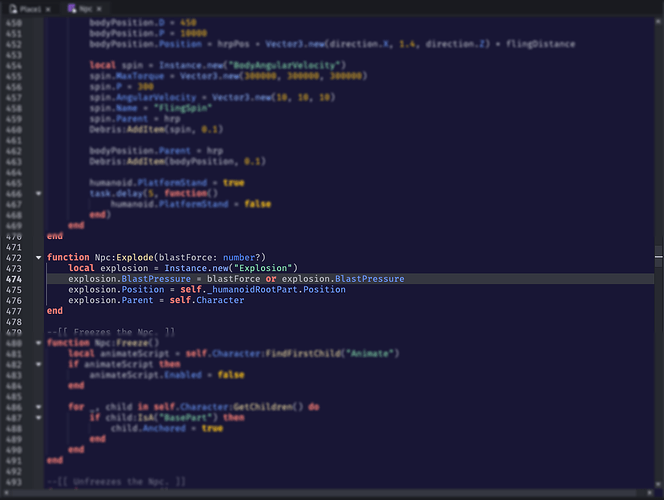Click the 'end' keyword on line 477
The width and height of the screenshot is (664, 500).
55,311
